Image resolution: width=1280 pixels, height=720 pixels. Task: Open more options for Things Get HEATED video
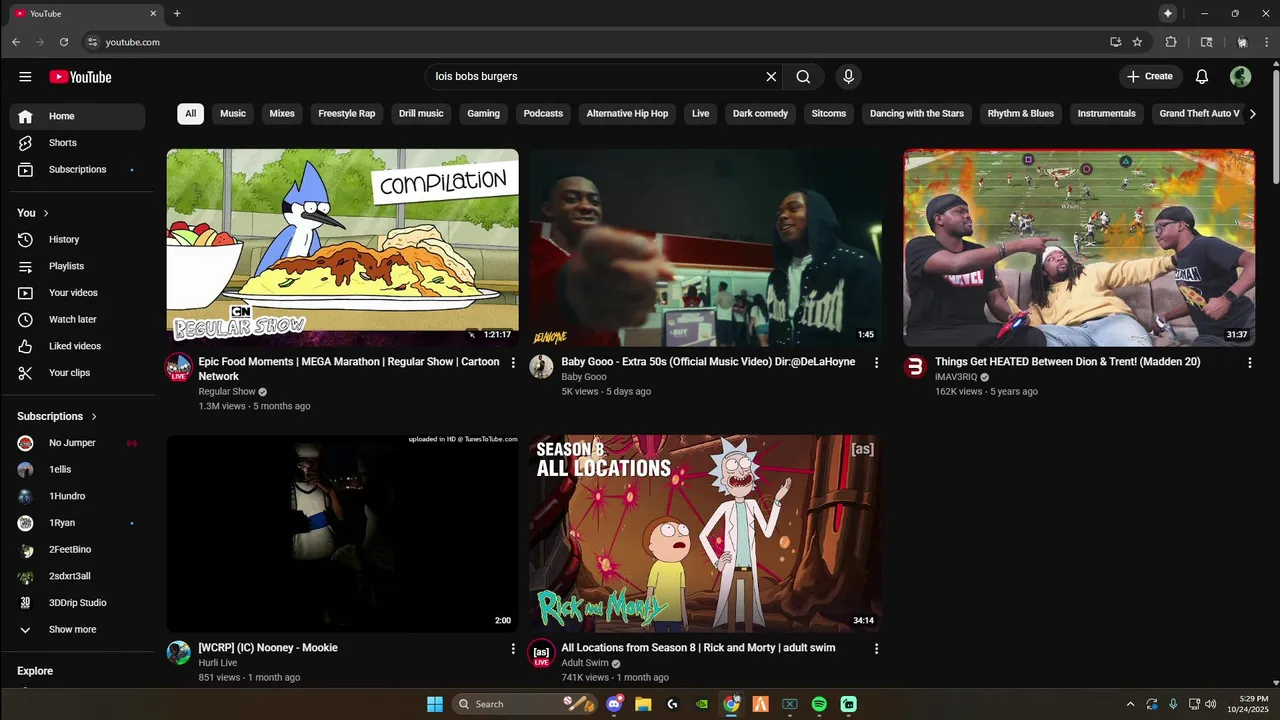tap(1249, 363)
